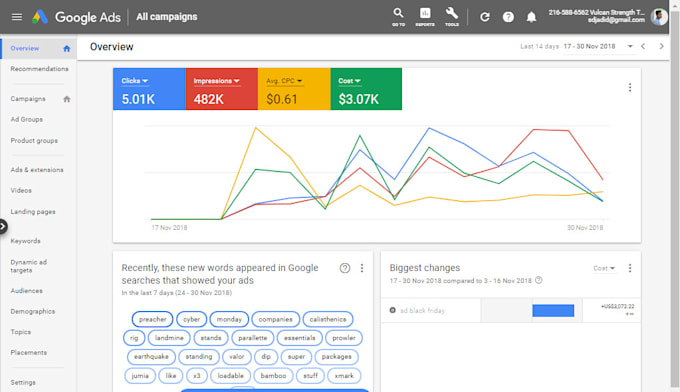Click the 'landmine' search word chip
Screen dimensions: 680x392
coord(169,338)
